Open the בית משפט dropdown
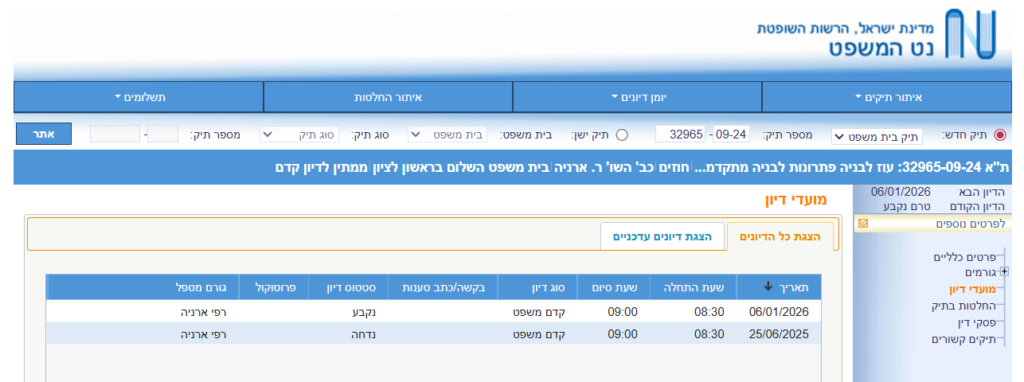1024x382 pixels. point(448,135)
